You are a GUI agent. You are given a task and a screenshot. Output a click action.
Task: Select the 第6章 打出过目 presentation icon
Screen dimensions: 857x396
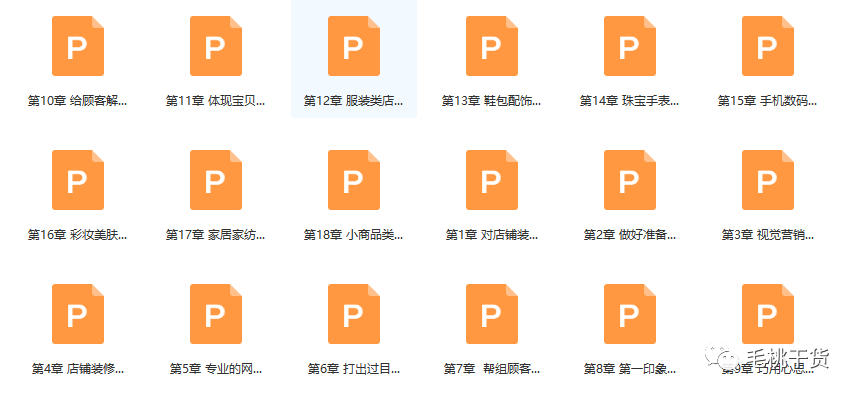(354, 314)
